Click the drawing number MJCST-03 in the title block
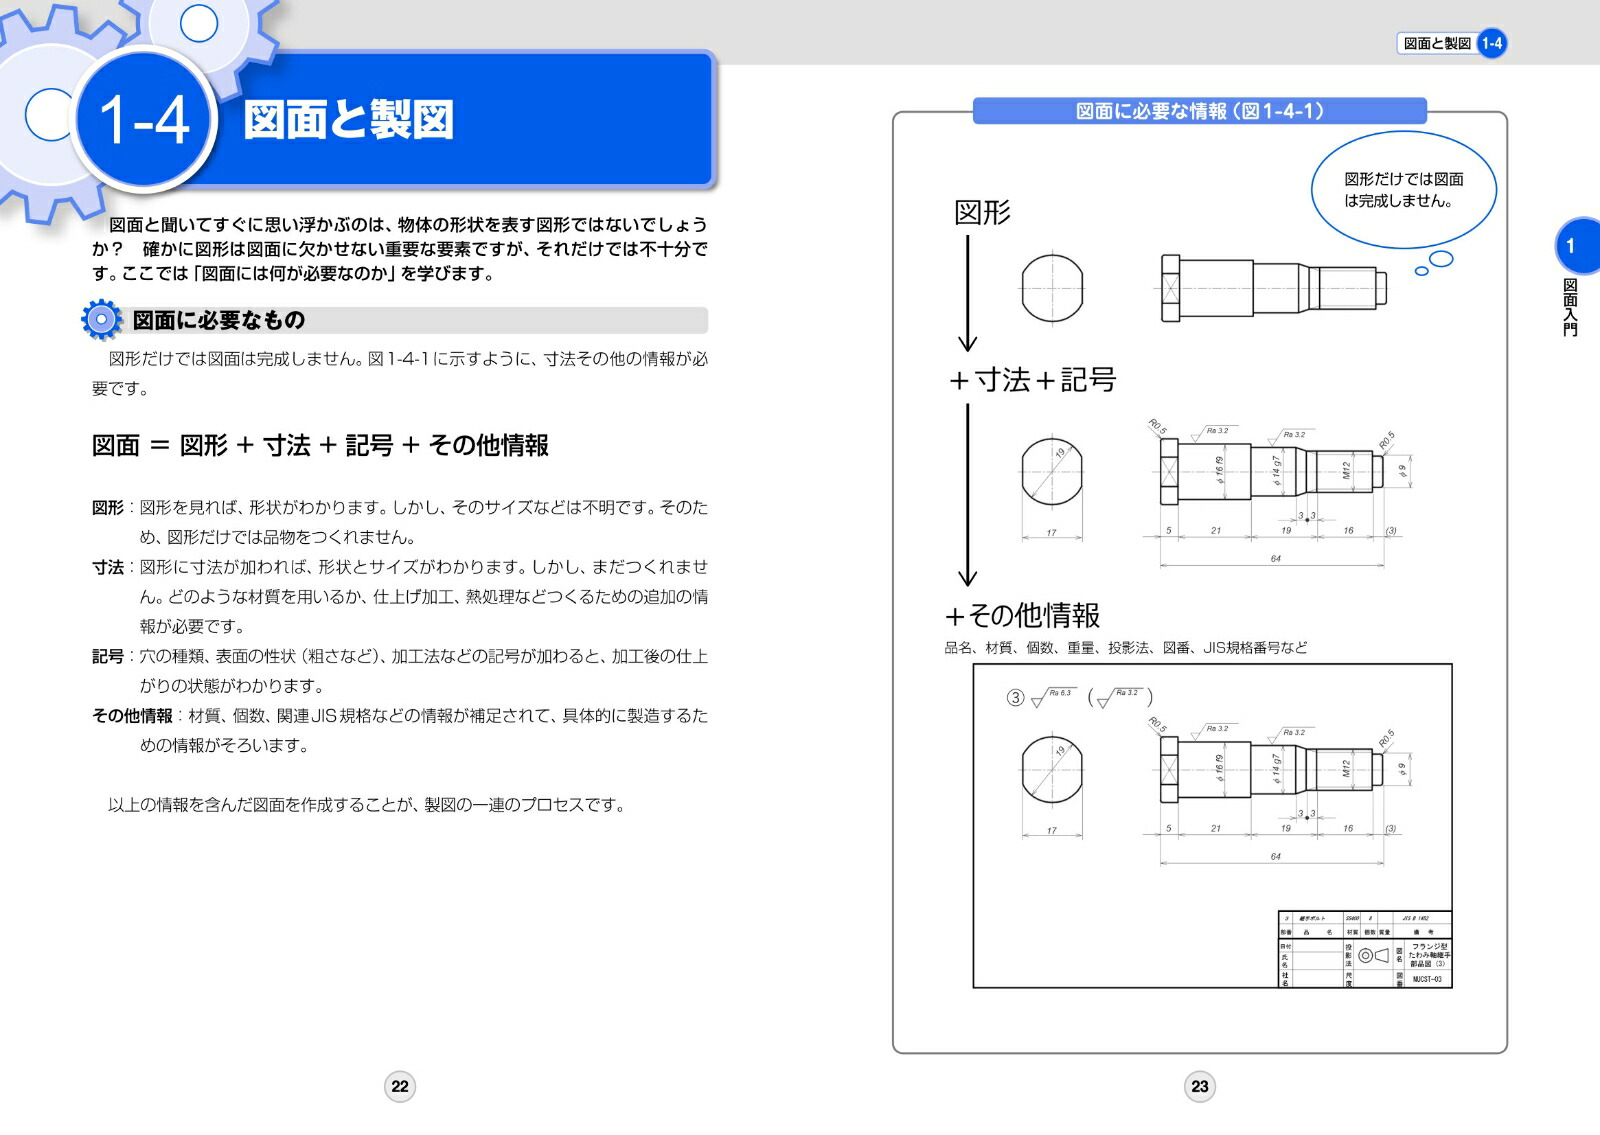This screenshot has height=1135, width=1600. click(1427, 980)
